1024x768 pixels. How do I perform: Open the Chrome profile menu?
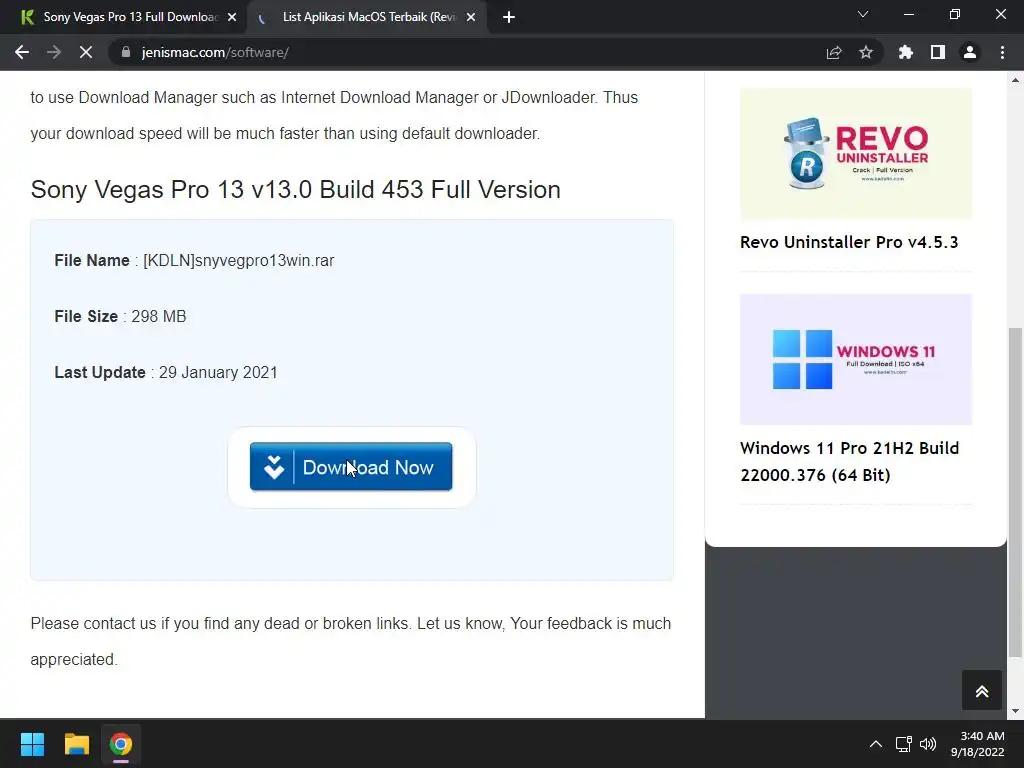pyautogui.click(x=970, y=52)
